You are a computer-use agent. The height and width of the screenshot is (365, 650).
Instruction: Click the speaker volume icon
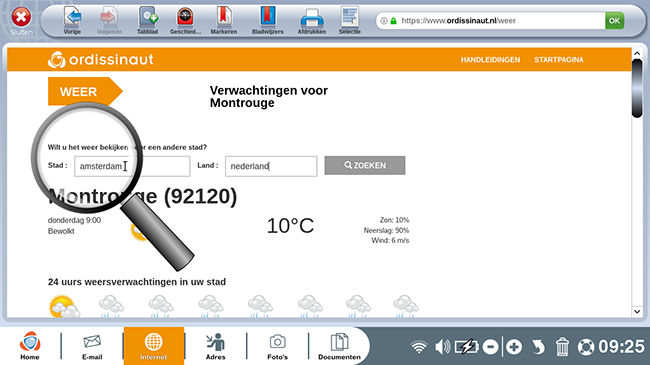click(442, 347)
